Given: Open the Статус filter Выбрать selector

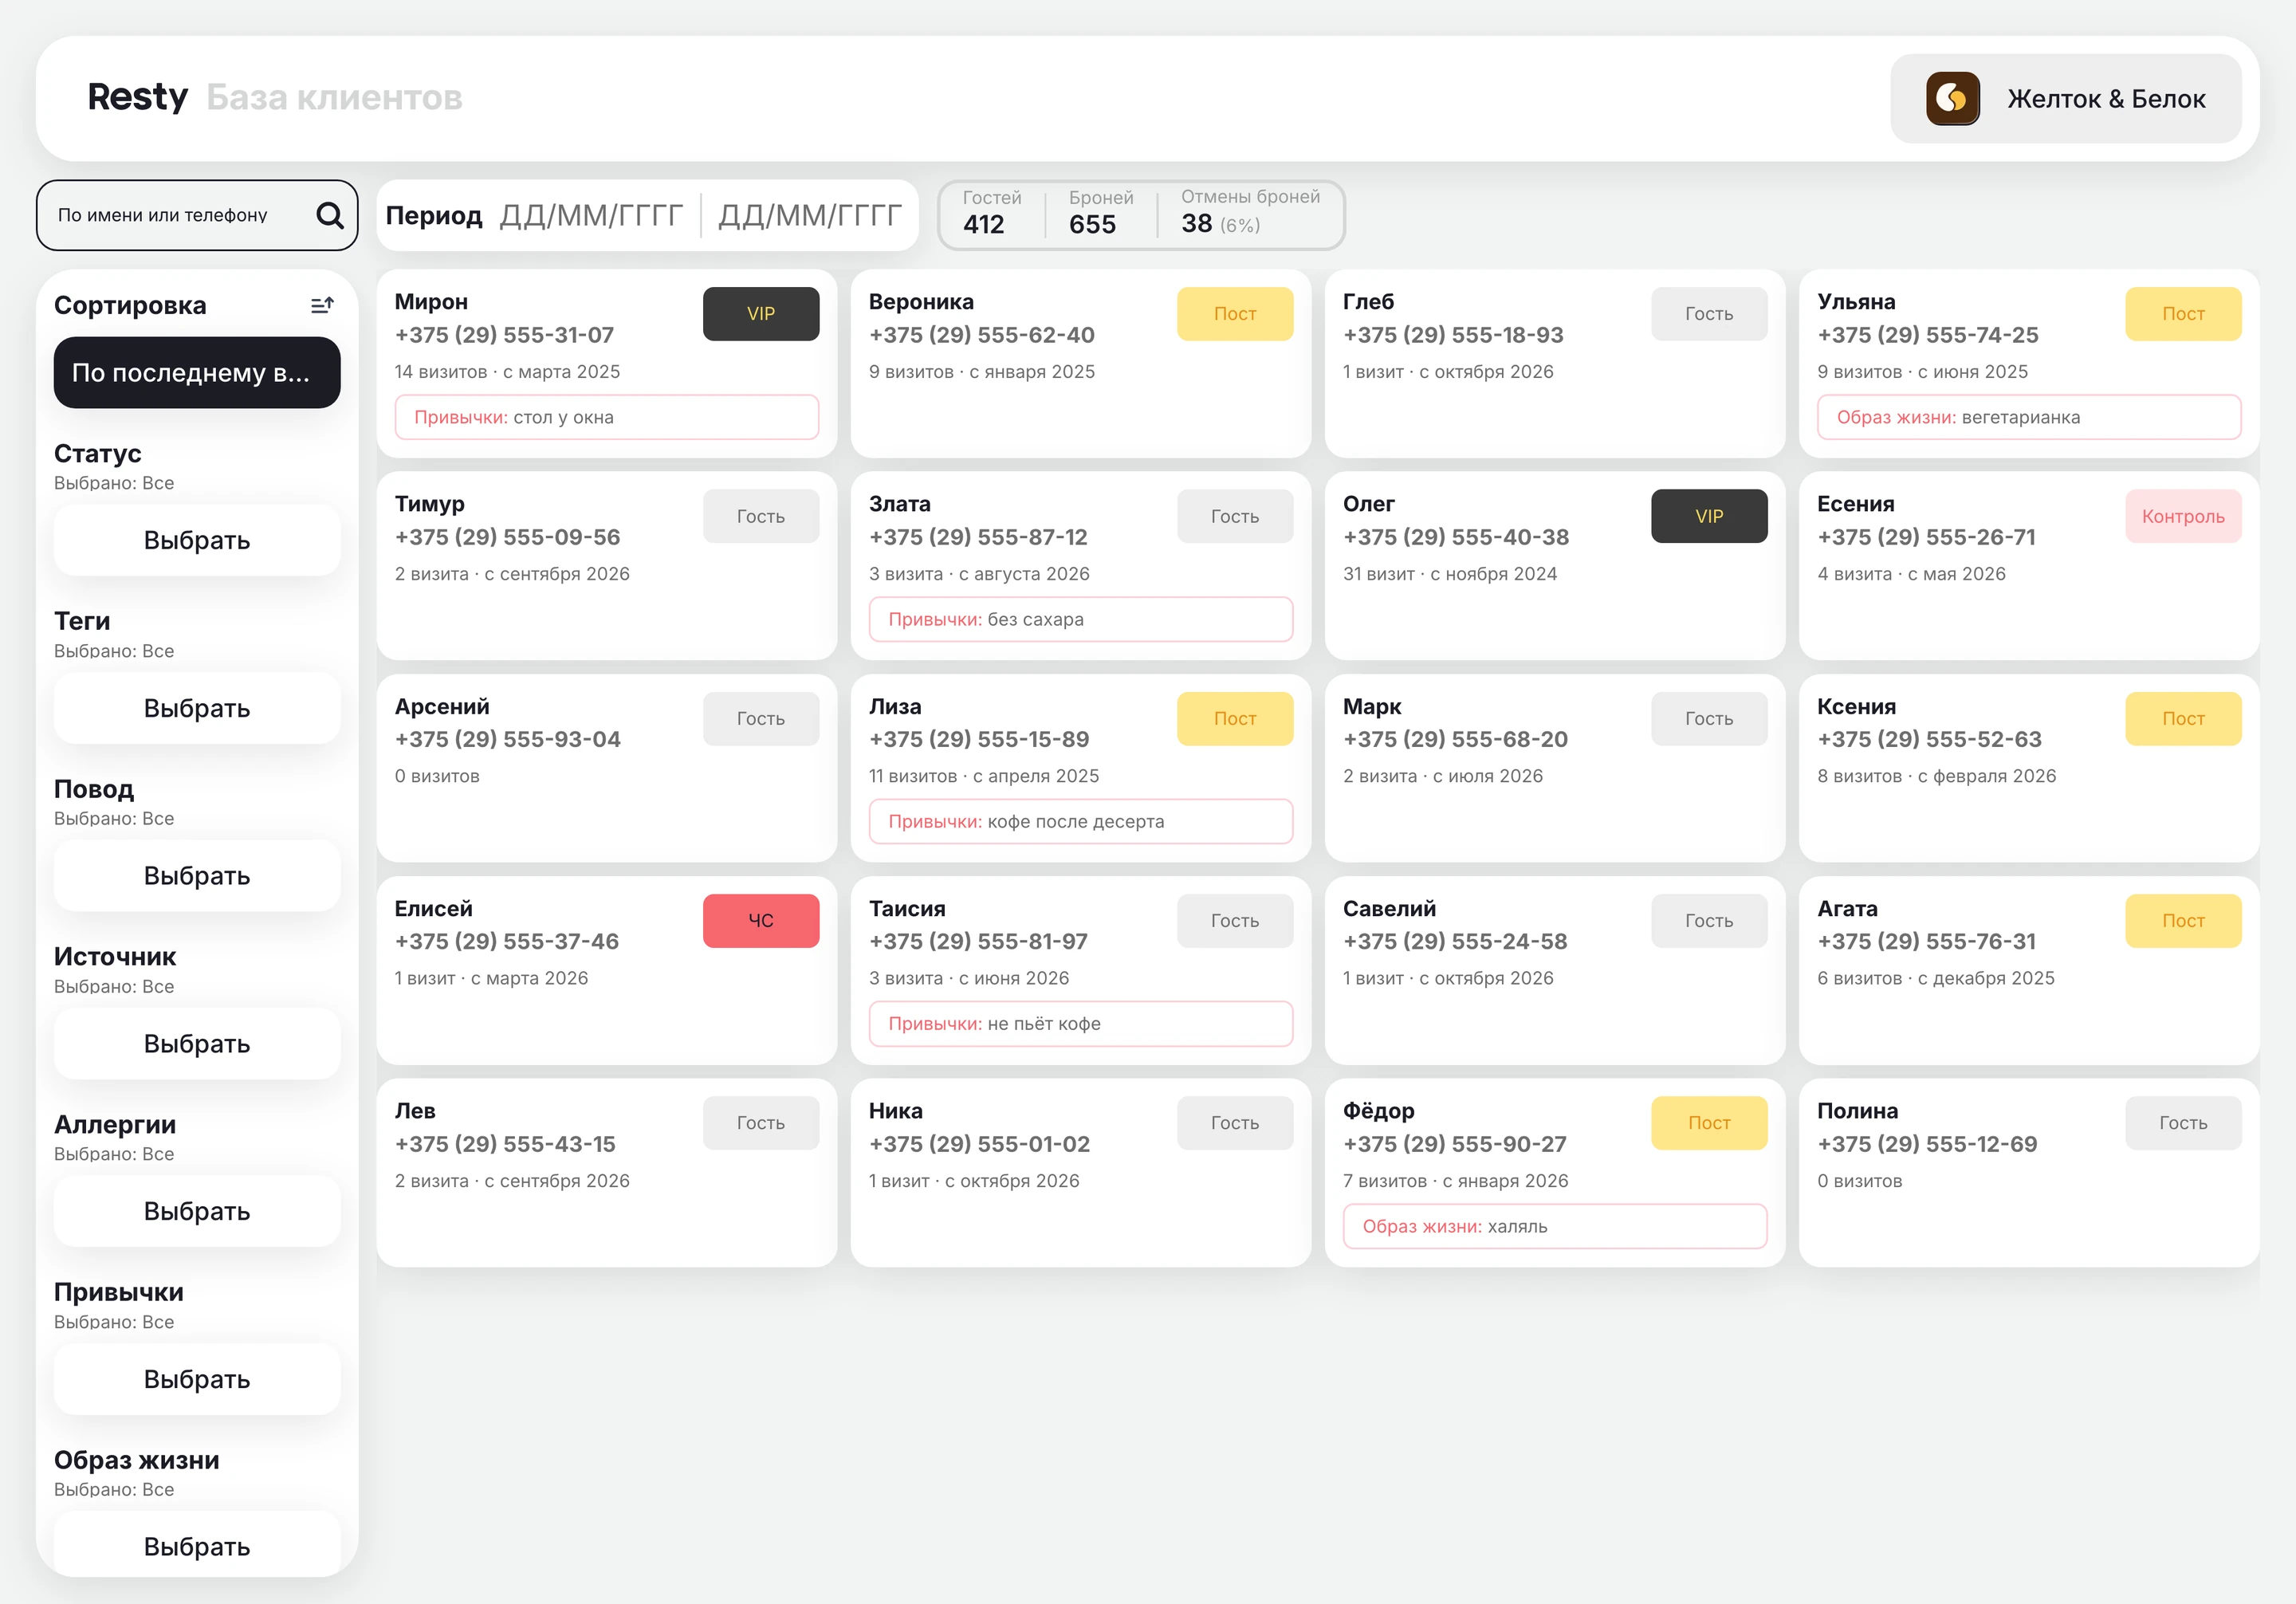Looking at the screenshot, I should coord(197,540).
